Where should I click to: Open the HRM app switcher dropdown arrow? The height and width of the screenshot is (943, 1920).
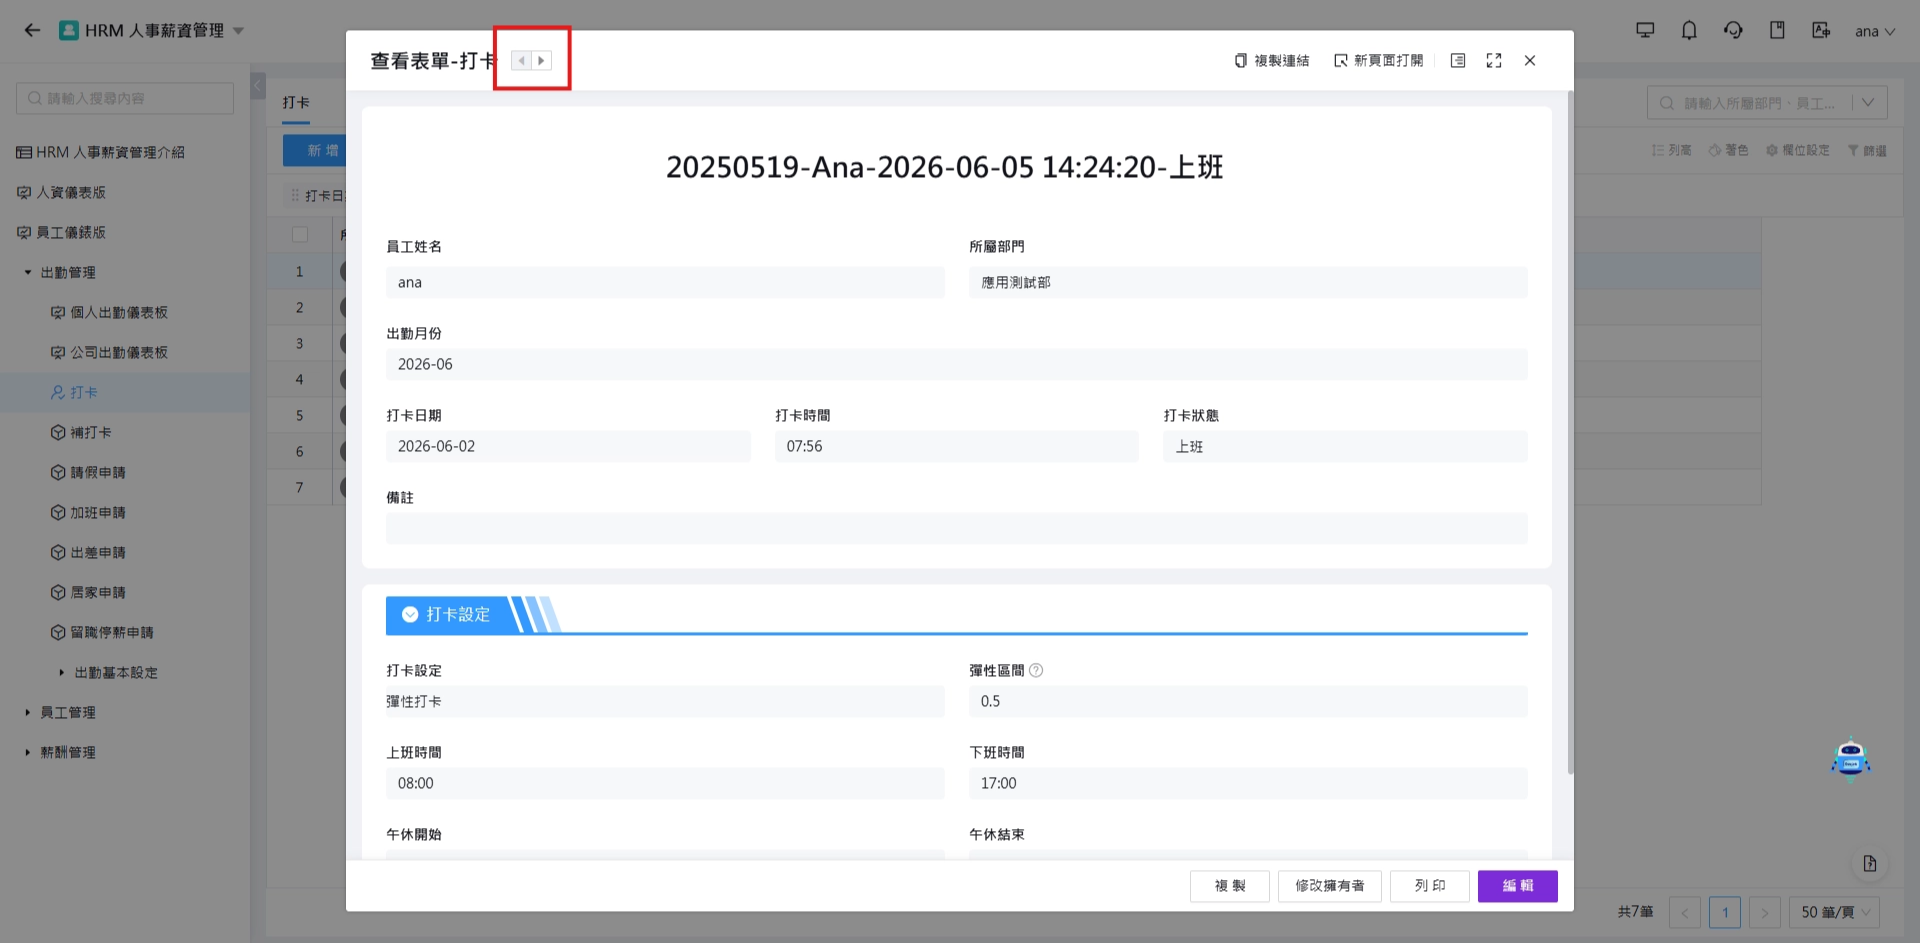(238, 31)
